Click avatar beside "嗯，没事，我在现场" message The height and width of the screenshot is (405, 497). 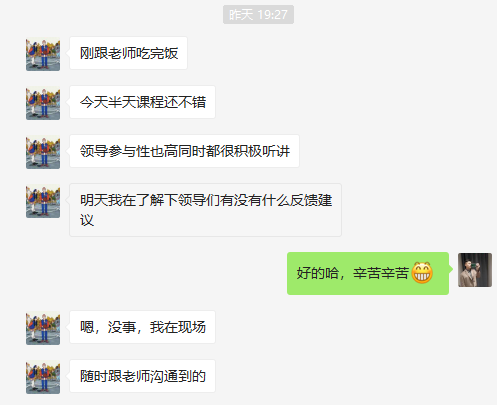point(43,328)
